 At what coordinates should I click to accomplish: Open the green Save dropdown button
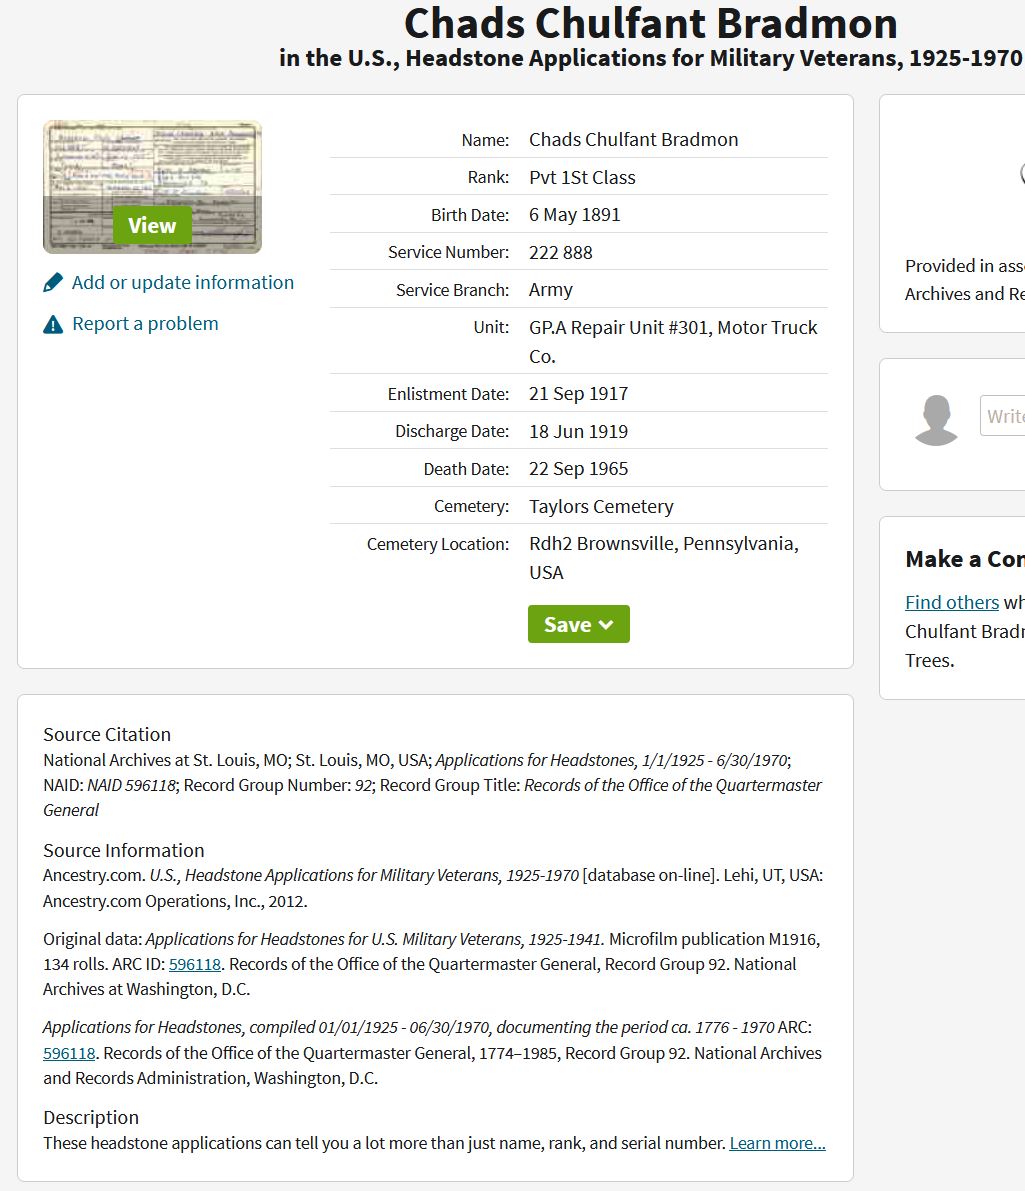click(567, 624)
